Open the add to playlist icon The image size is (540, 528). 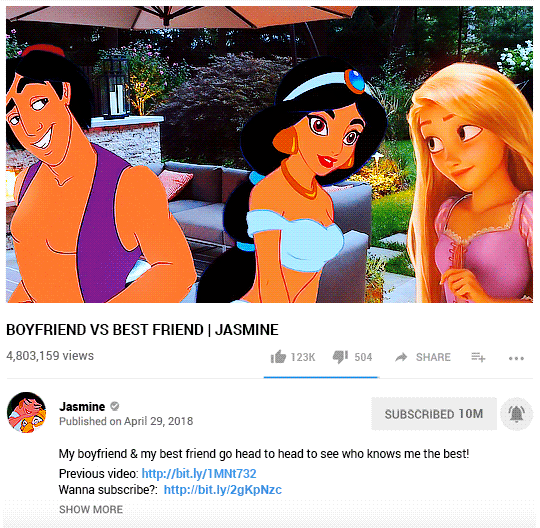pos(478,357)
